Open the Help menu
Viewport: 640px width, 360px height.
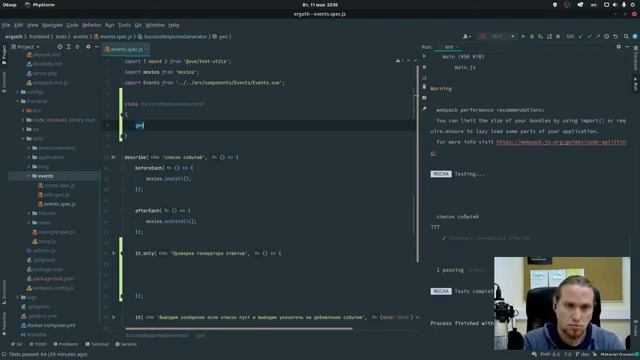point(174,25)
